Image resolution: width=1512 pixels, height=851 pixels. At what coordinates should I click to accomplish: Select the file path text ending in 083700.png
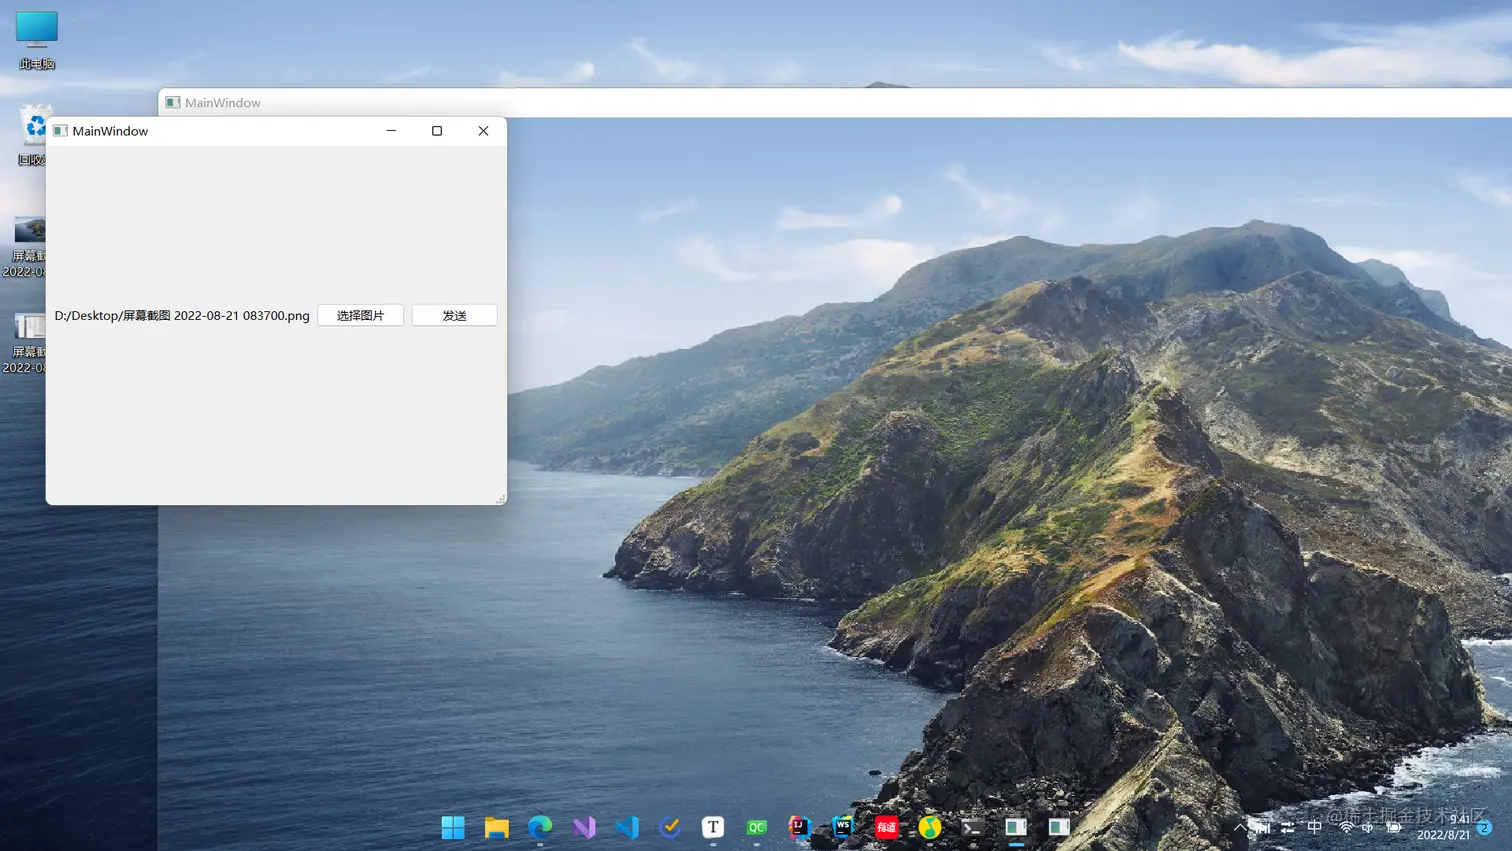tap(182, 315)
